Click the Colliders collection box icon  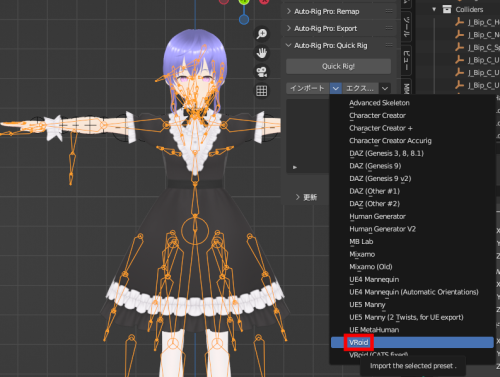click(447, 9)
